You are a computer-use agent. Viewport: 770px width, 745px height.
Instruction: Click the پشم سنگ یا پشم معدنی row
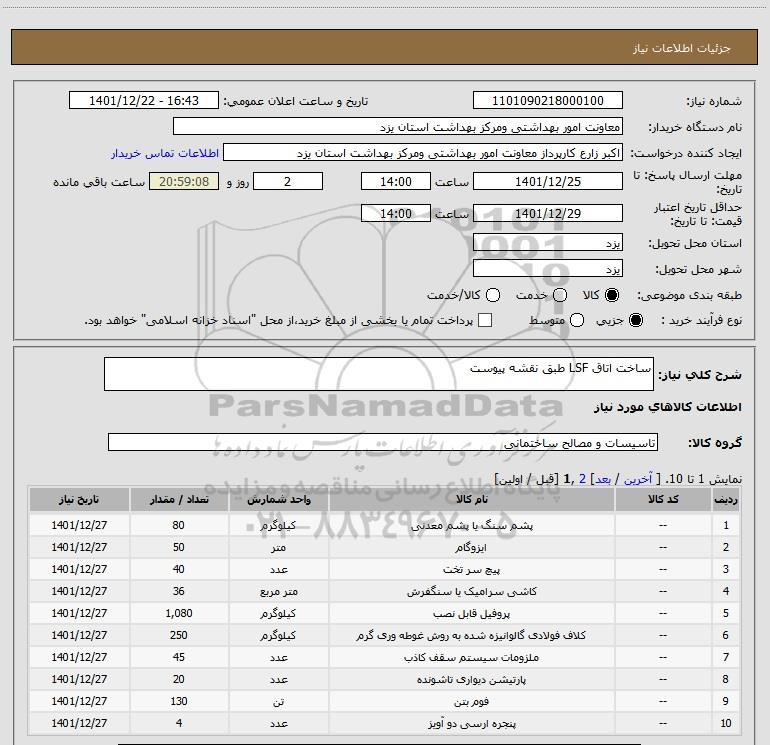click(x=384, y=525)
